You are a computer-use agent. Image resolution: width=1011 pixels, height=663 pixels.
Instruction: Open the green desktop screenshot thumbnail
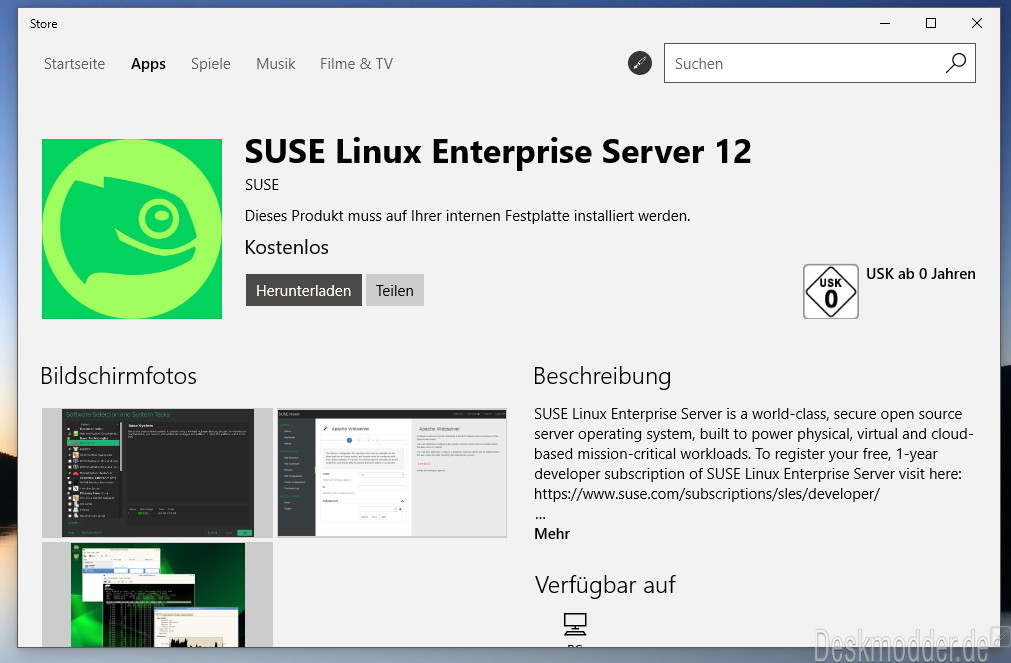point(157,594)
